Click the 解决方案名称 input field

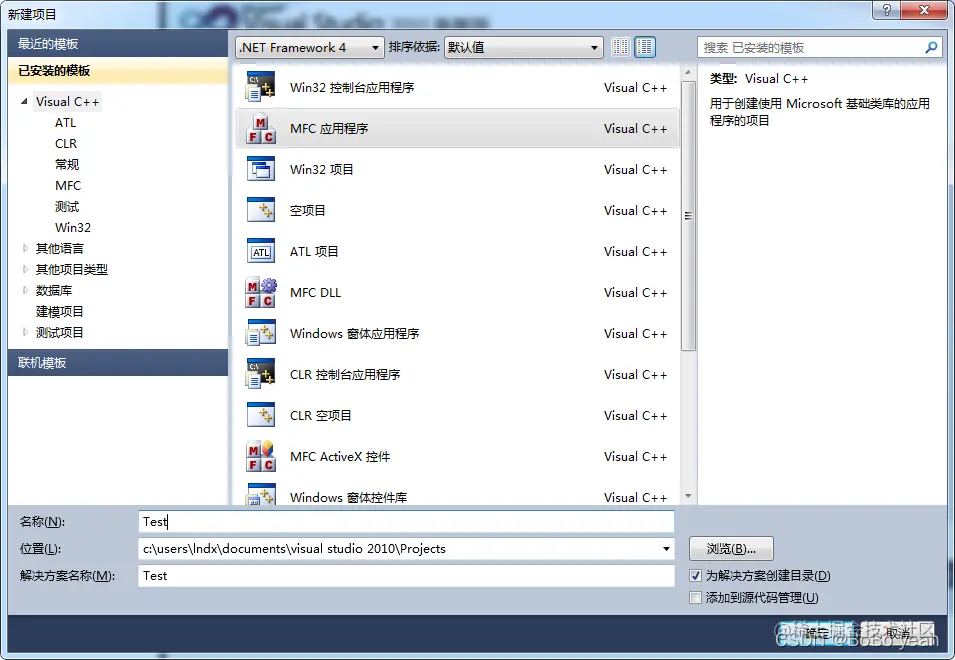pos(406,575)
